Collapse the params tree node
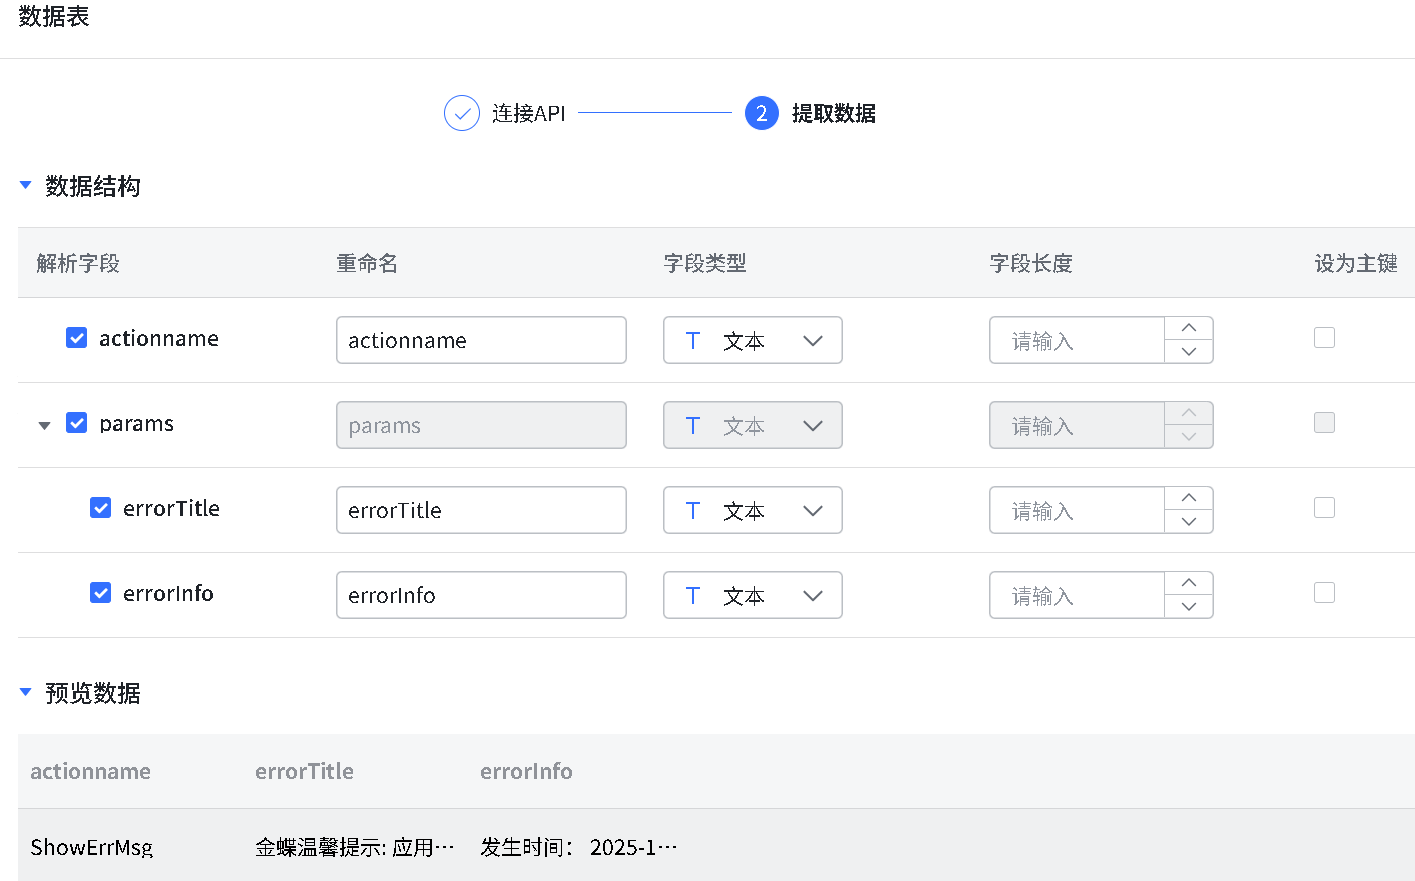 (x=44, y=425)
